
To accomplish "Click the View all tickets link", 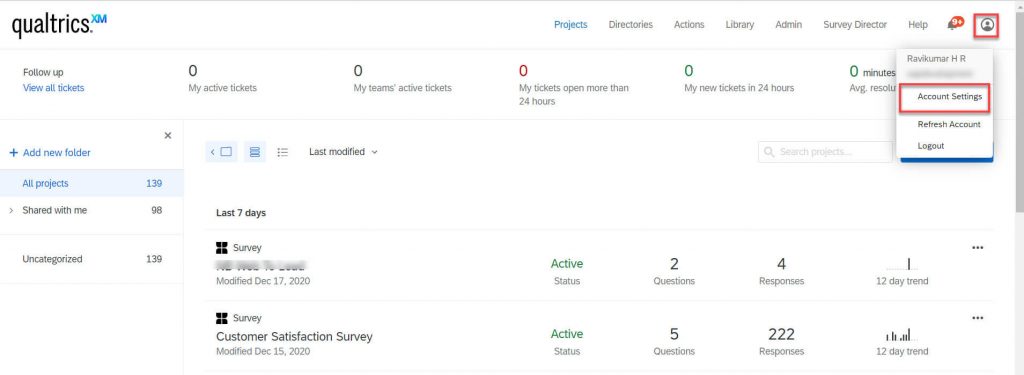I will point(54,88).
